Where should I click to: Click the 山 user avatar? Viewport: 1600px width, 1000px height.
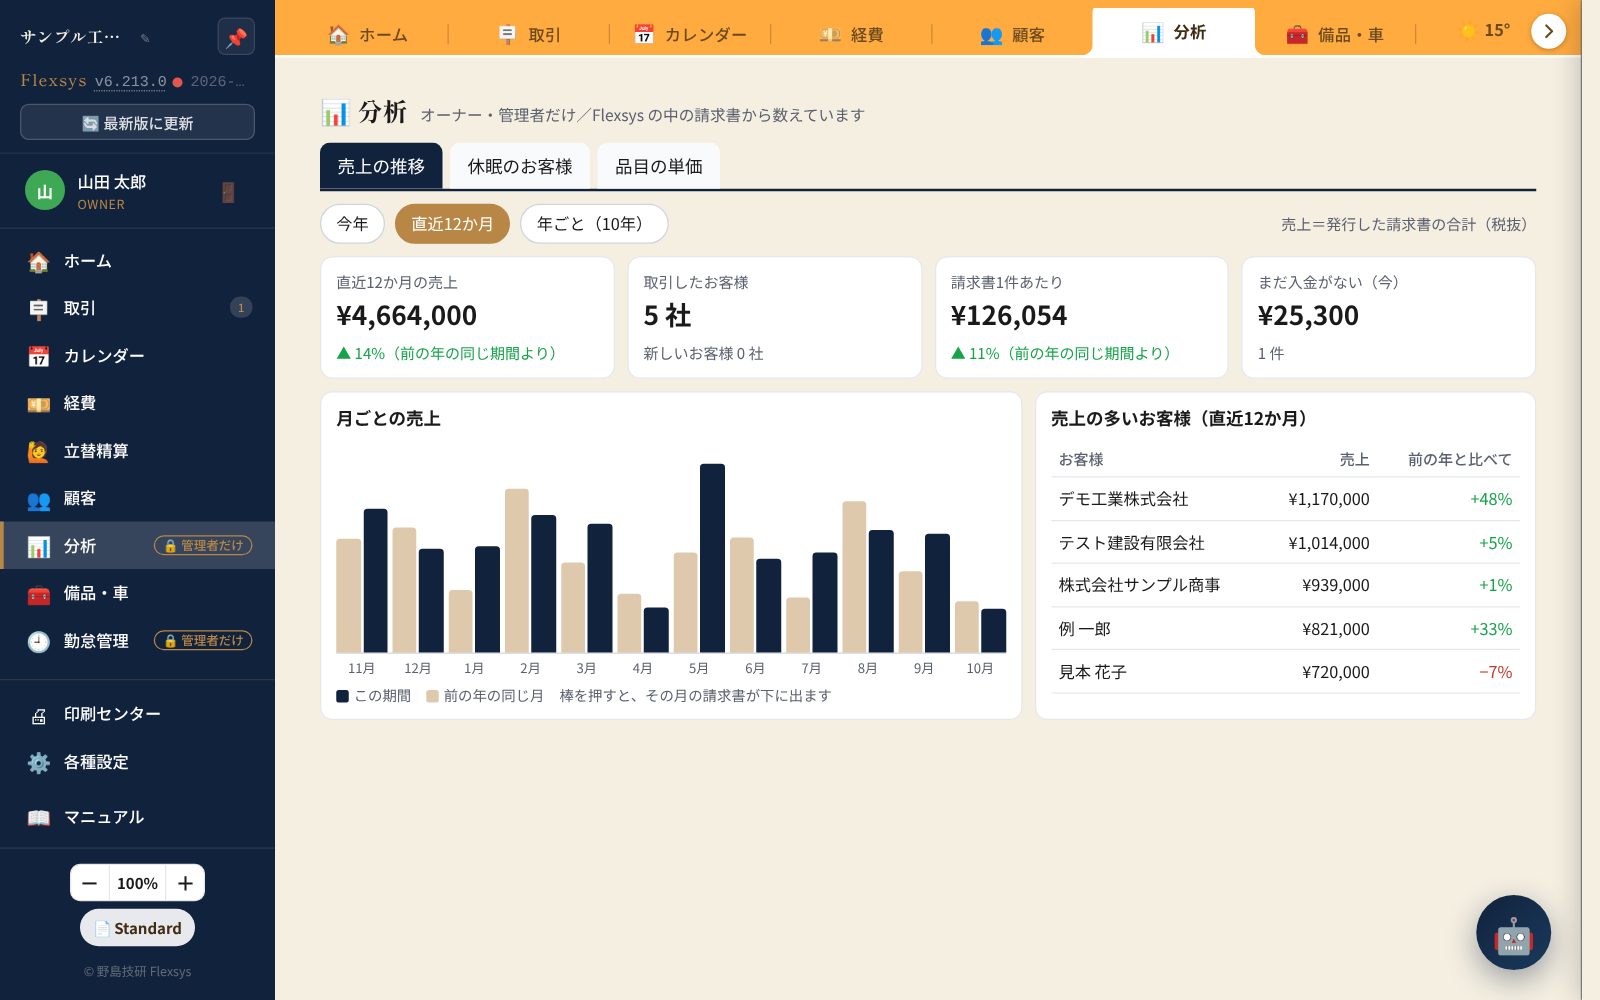tap(45, 191)
